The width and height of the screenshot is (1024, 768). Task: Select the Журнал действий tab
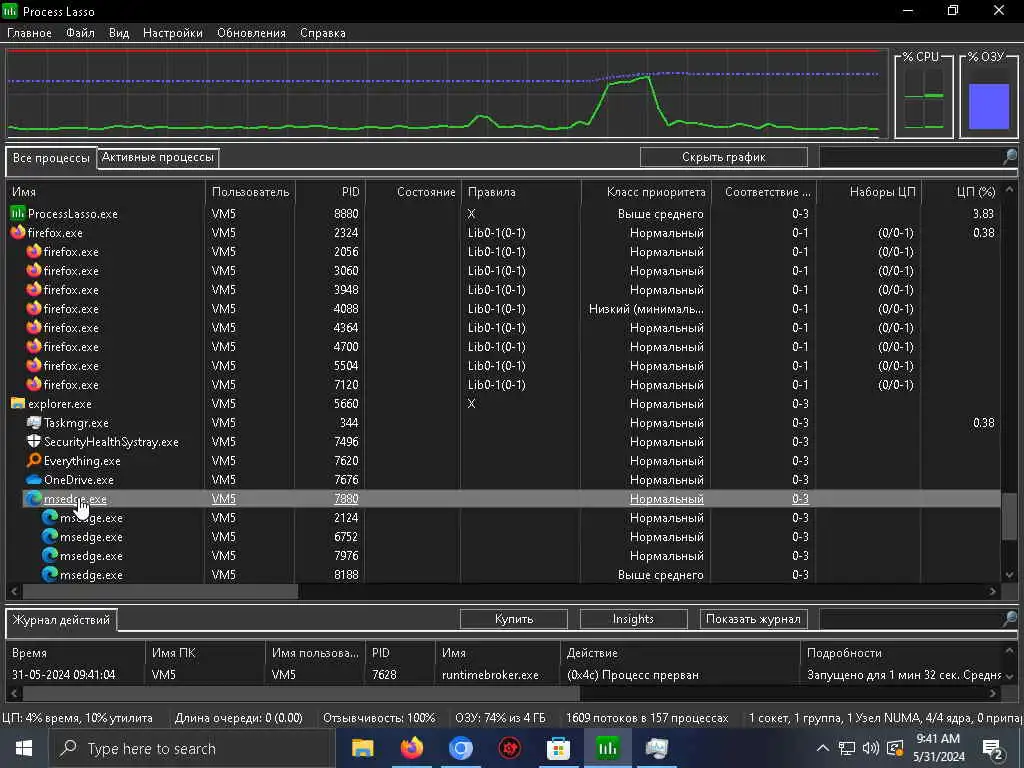coord(61,620)
